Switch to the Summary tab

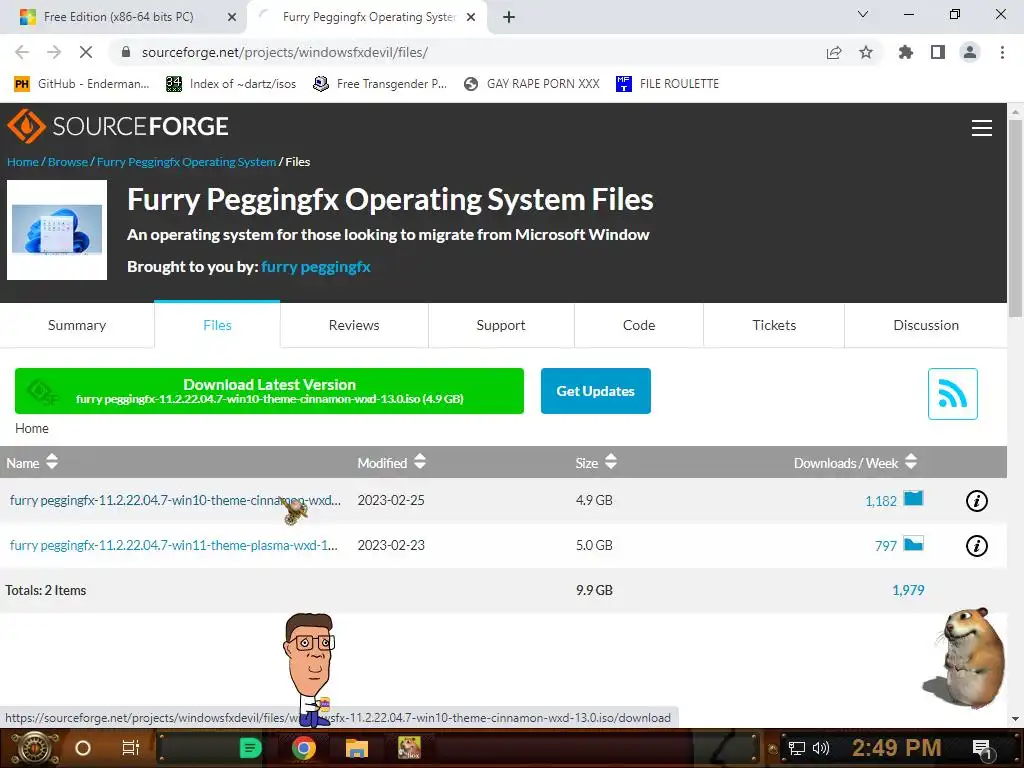tap(77, 325)
